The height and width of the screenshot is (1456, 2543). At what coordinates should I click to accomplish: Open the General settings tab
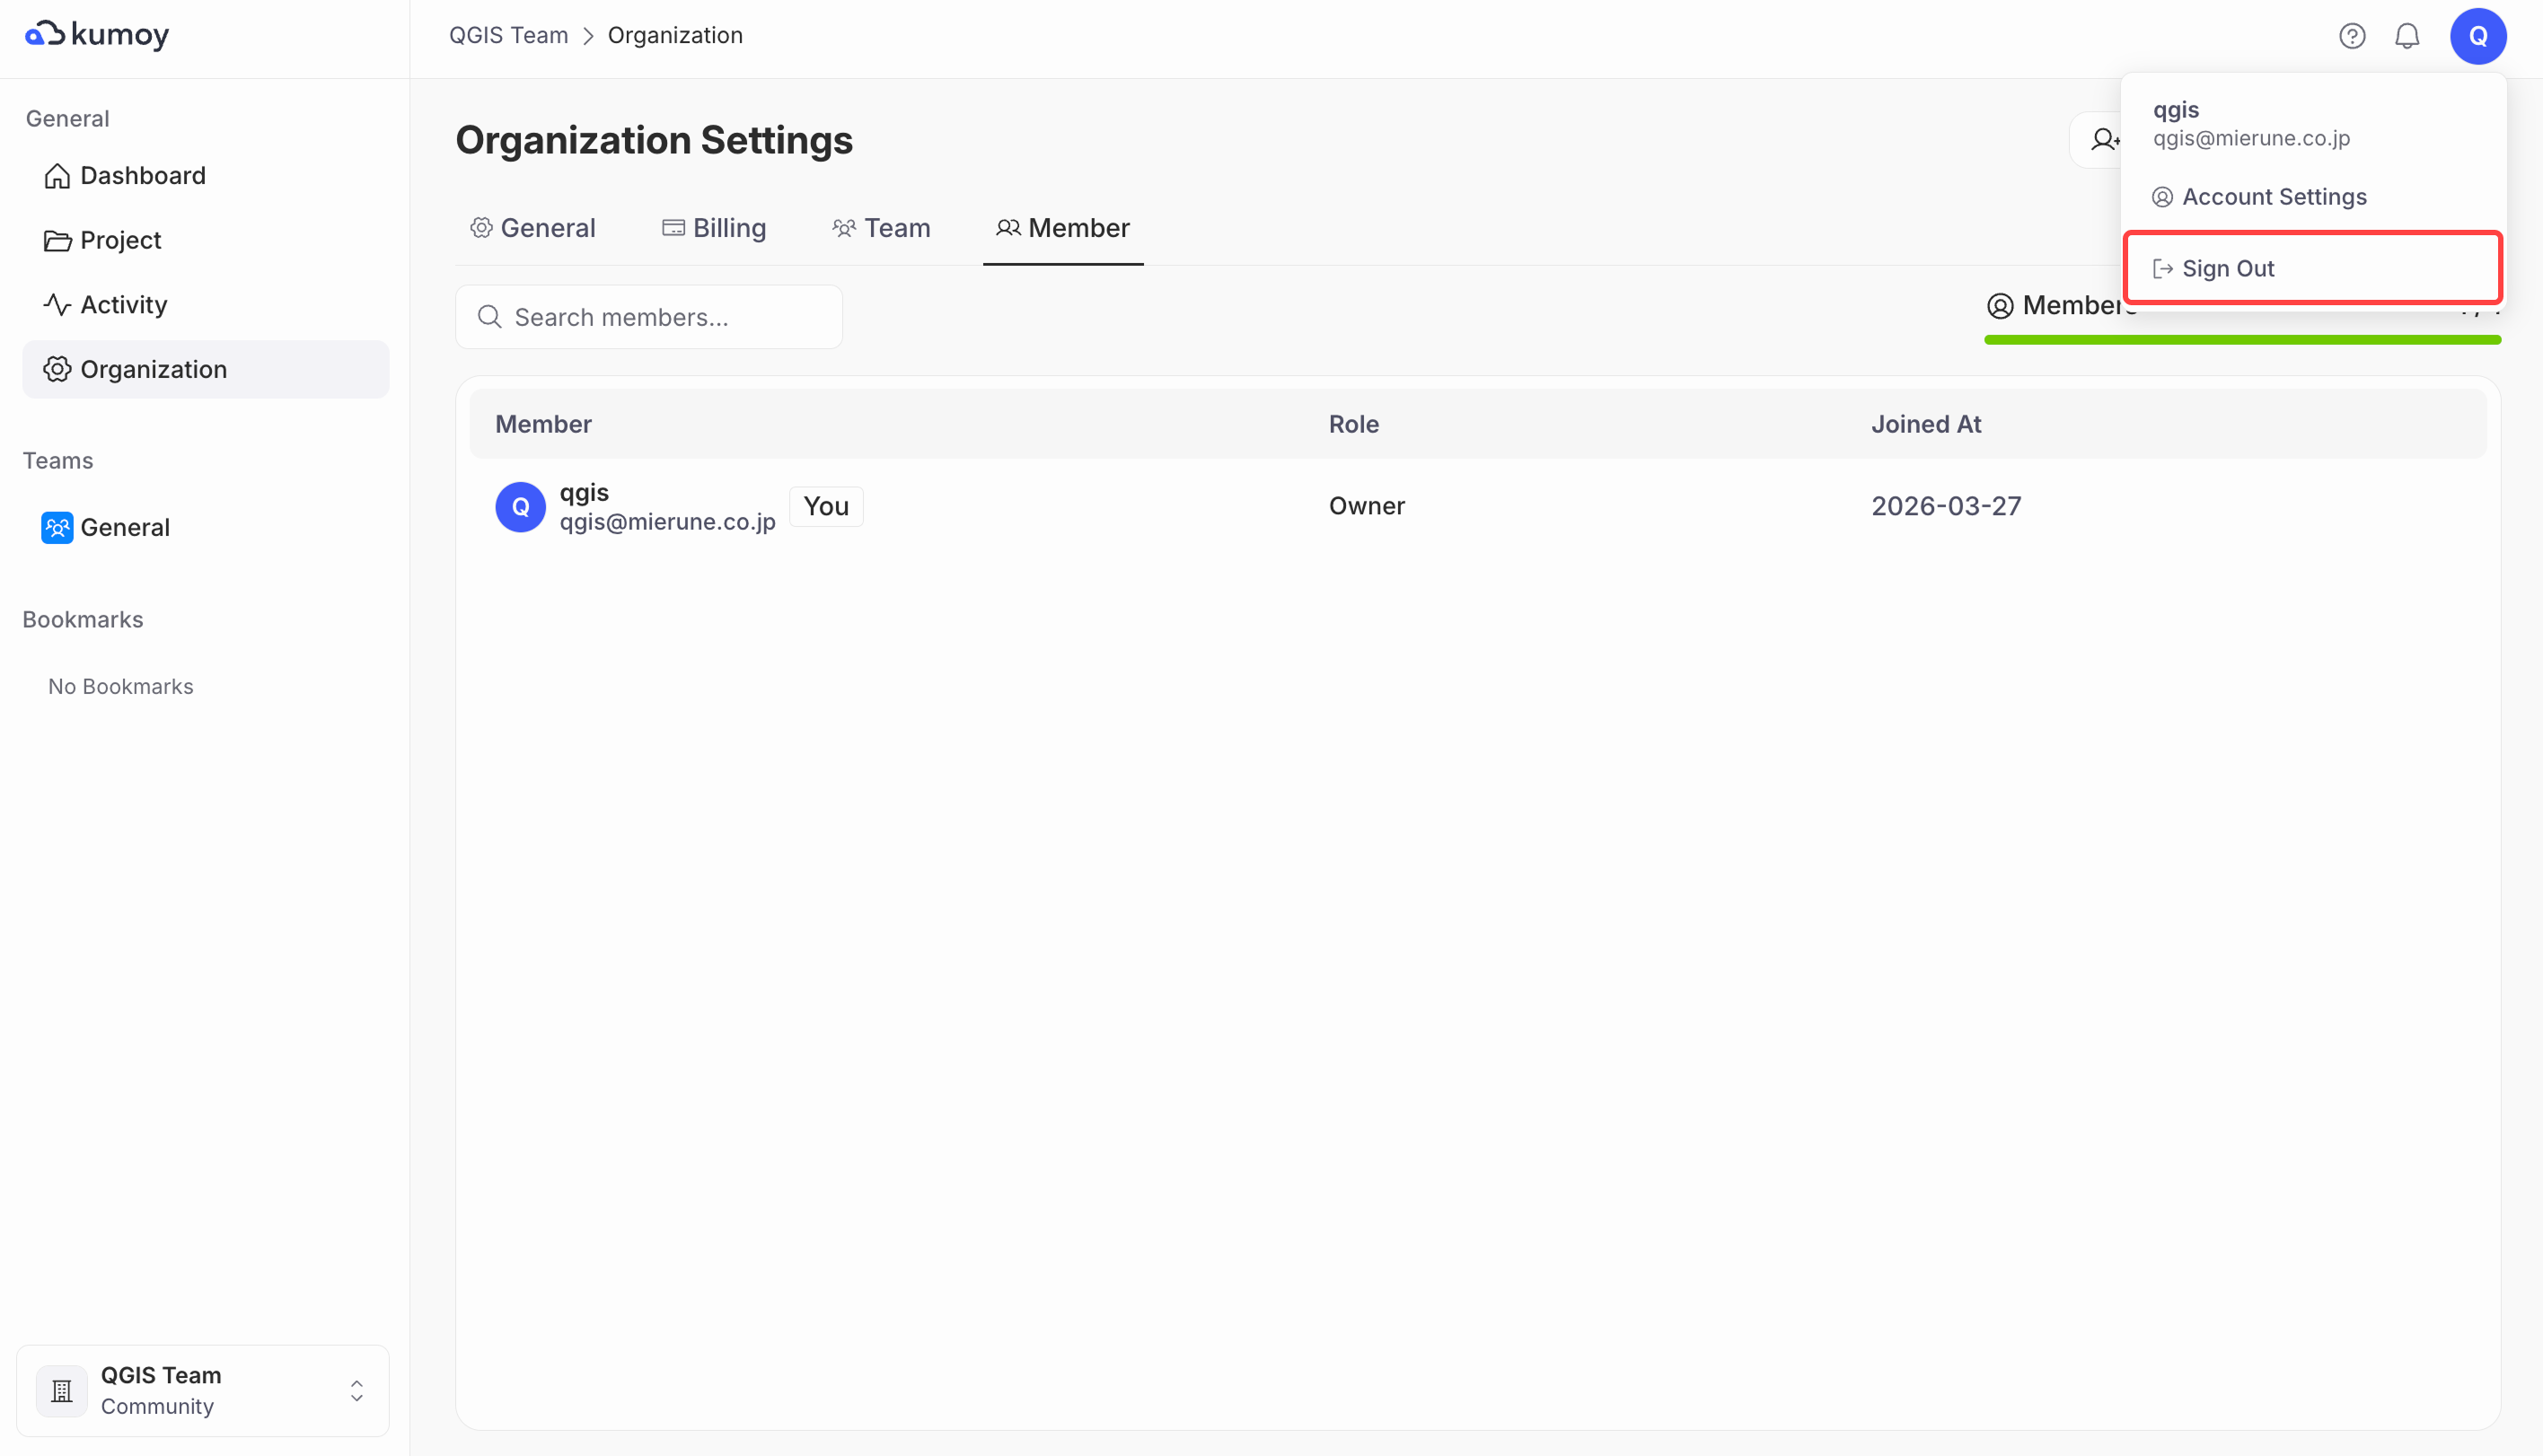point(533,228)
